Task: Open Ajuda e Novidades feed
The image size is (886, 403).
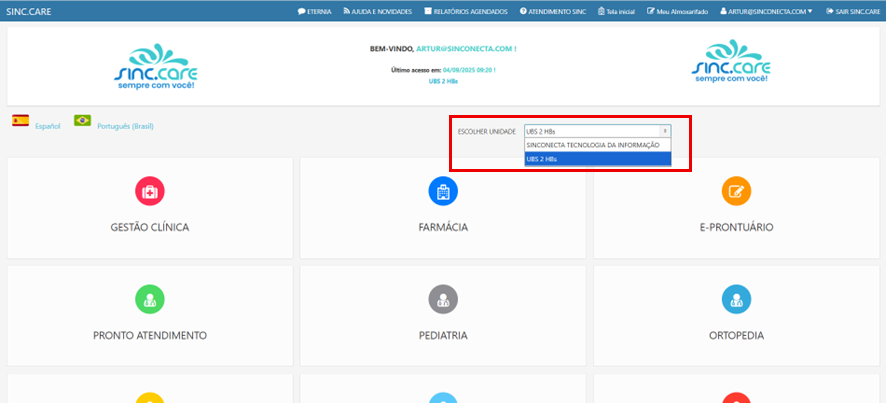Action: (377, 11)
